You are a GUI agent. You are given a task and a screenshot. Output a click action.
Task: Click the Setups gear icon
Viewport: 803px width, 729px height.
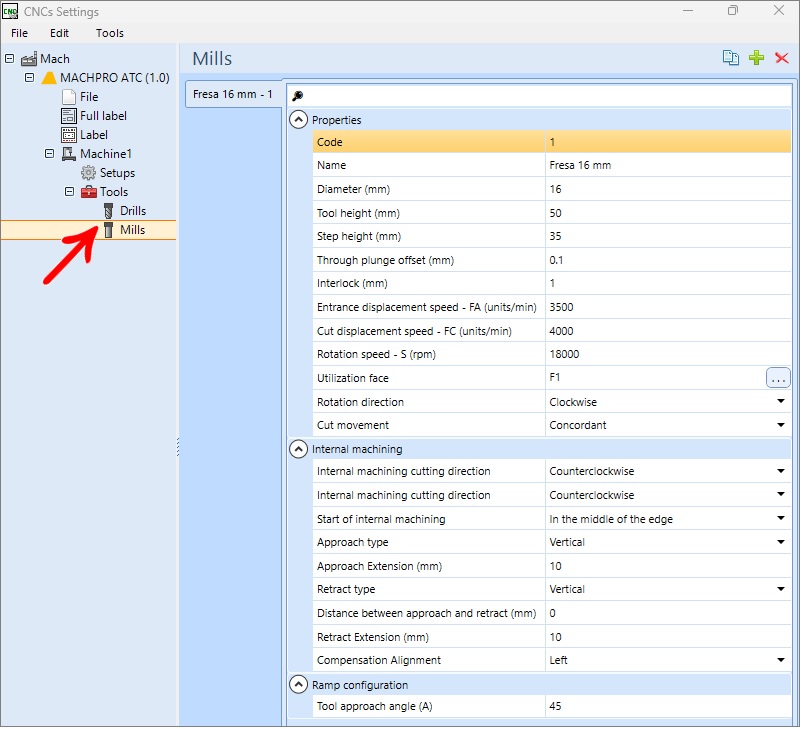(x=89, y=173)
